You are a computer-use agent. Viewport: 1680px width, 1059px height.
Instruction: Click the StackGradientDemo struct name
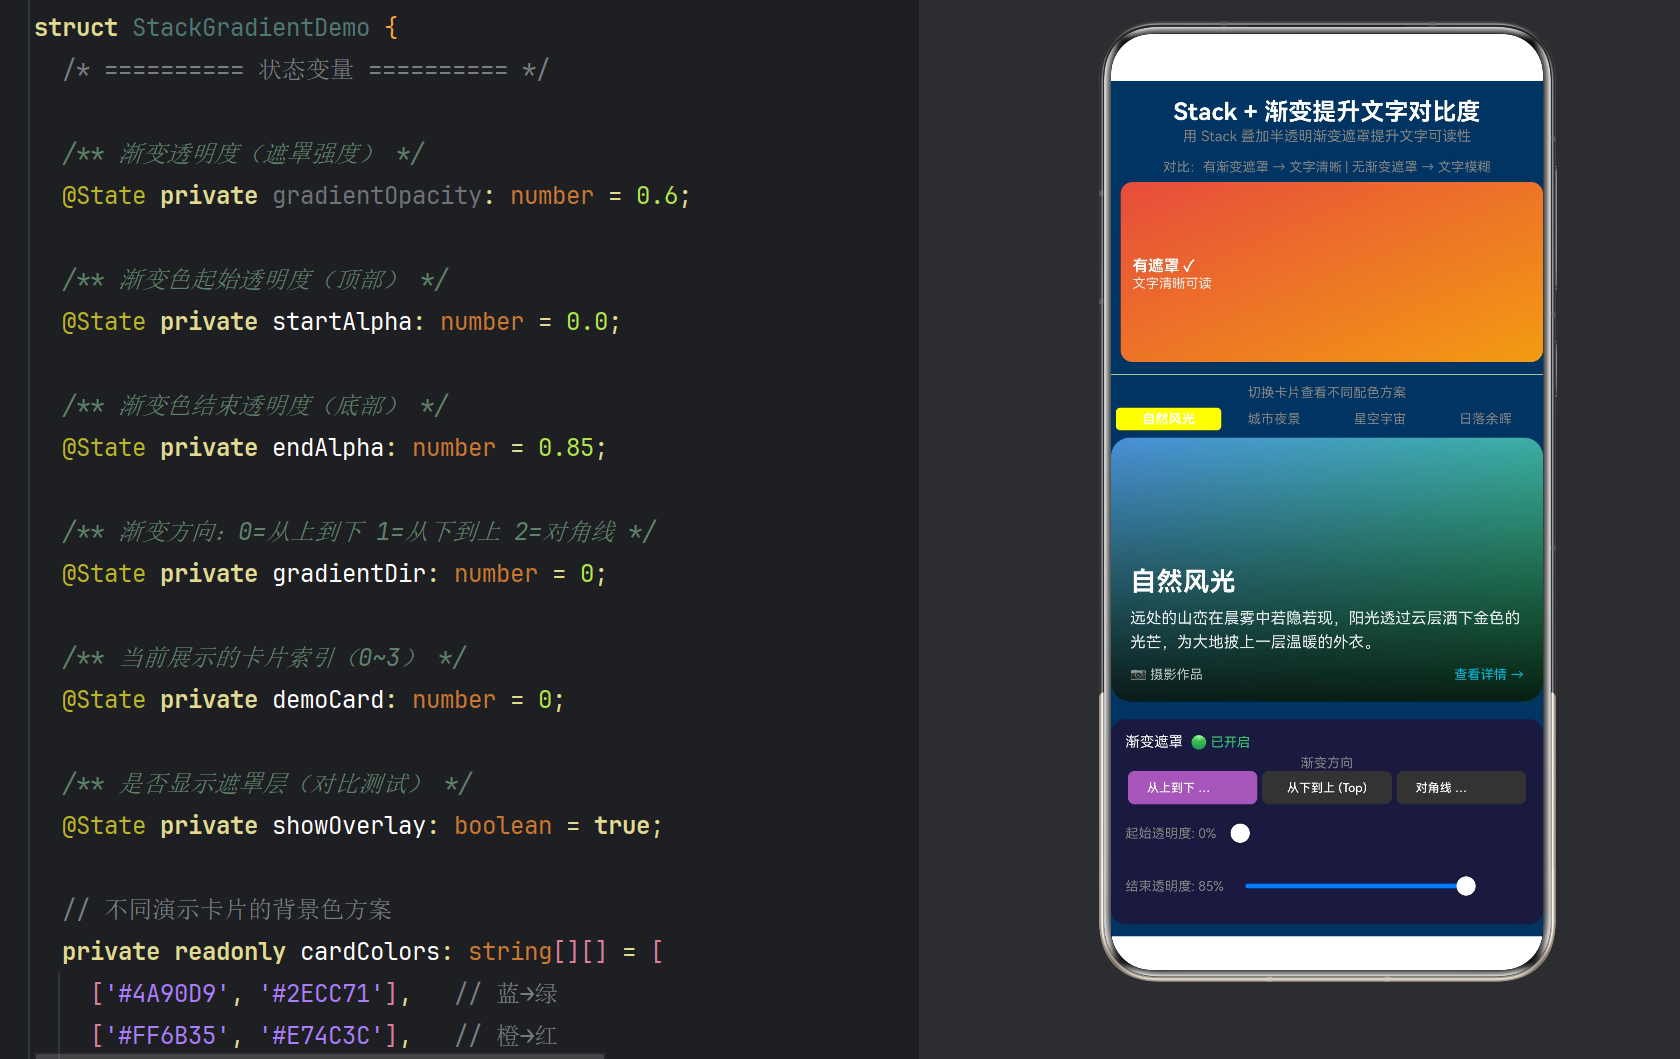[x=251, y=28]
